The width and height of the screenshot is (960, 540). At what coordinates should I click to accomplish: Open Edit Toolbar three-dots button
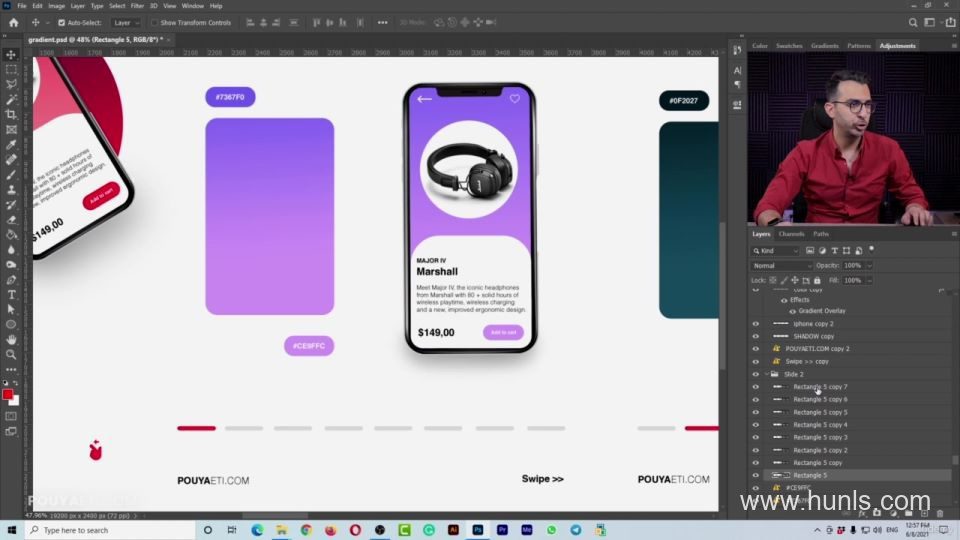(11, 370)
